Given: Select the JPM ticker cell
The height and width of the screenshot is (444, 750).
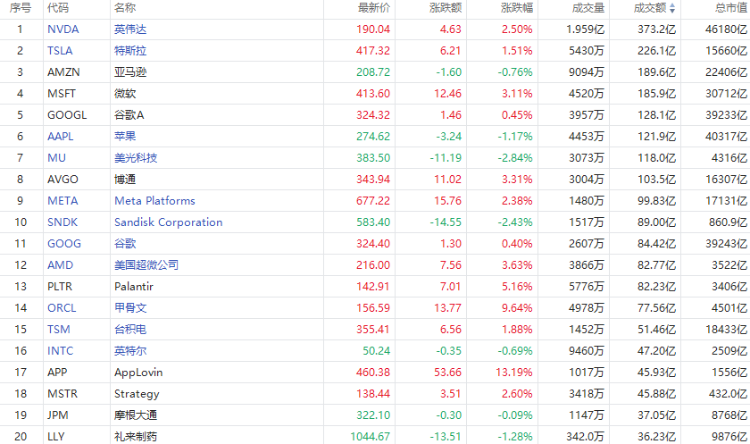Looking at the screenshot, I should pyautogui.click(x=58, y=415).
